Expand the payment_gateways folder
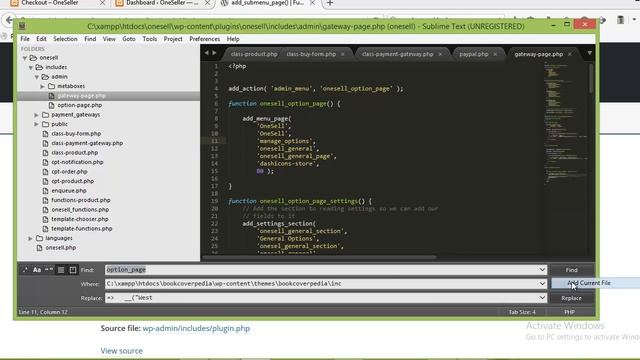 click(x=36, y=115)
